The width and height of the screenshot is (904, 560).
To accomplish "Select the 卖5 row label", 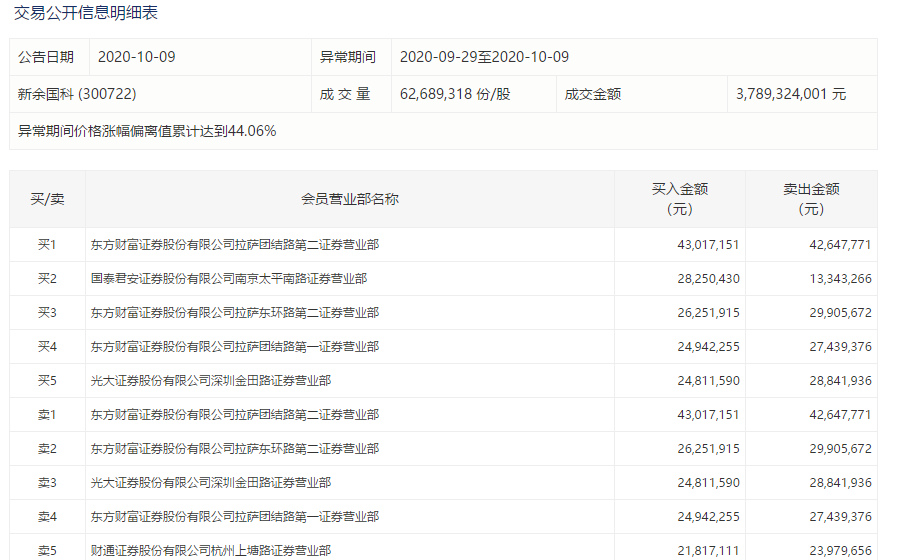I will pos(47,551).
